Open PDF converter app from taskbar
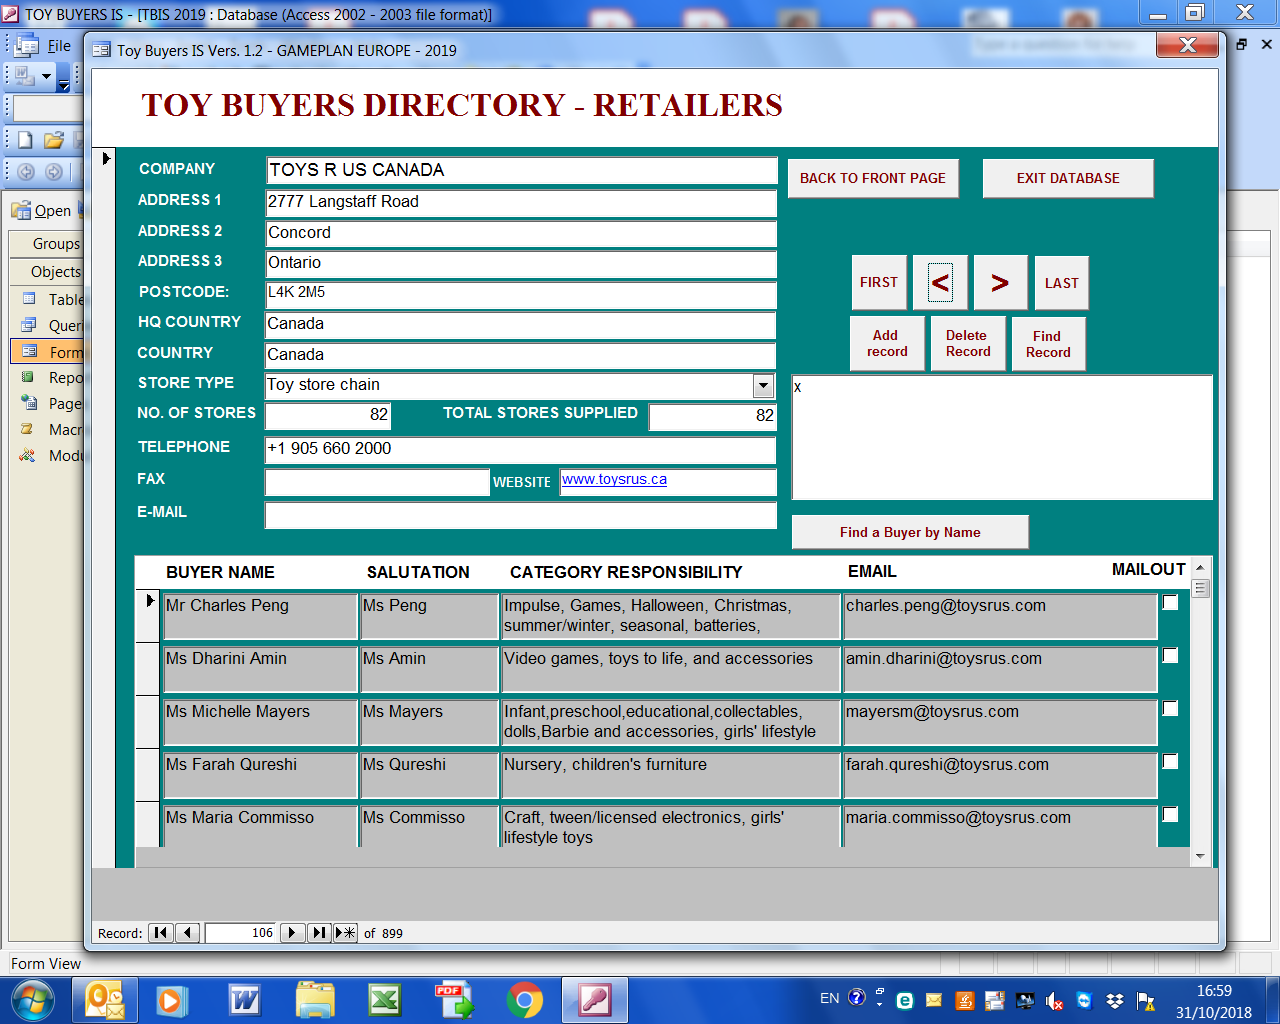This screenshot has height=1024, width=1280. pos(454,999)
